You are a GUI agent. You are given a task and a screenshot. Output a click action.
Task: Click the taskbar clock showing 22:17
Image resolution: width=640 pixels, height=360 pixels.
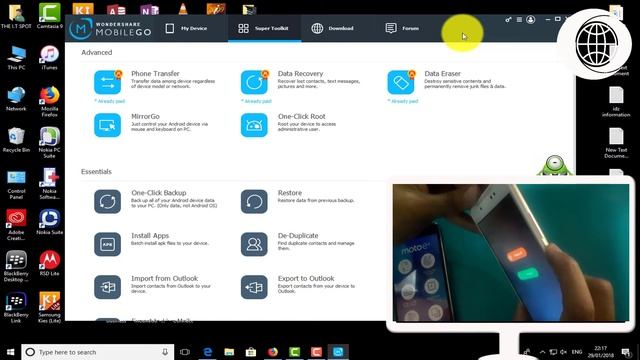(600, 352)
